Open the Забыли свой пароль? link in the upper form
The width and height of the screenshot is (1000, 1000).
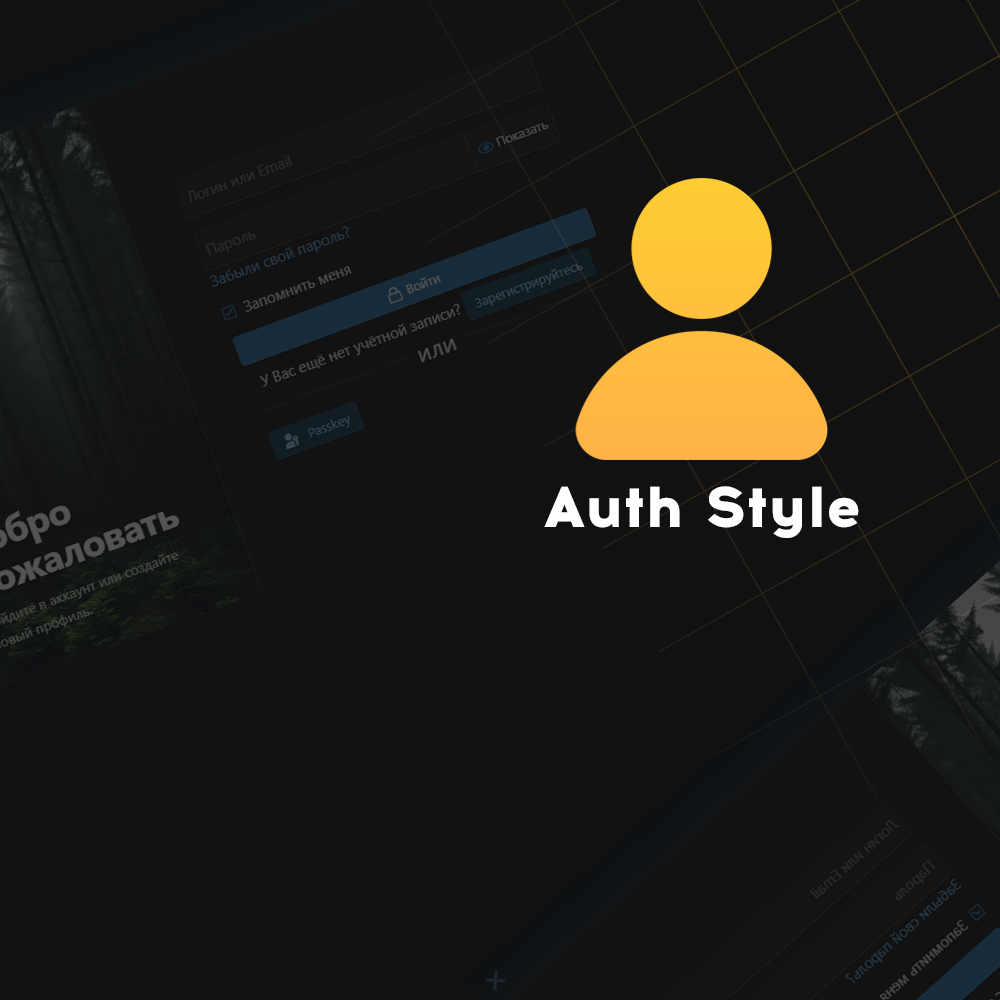280,256
